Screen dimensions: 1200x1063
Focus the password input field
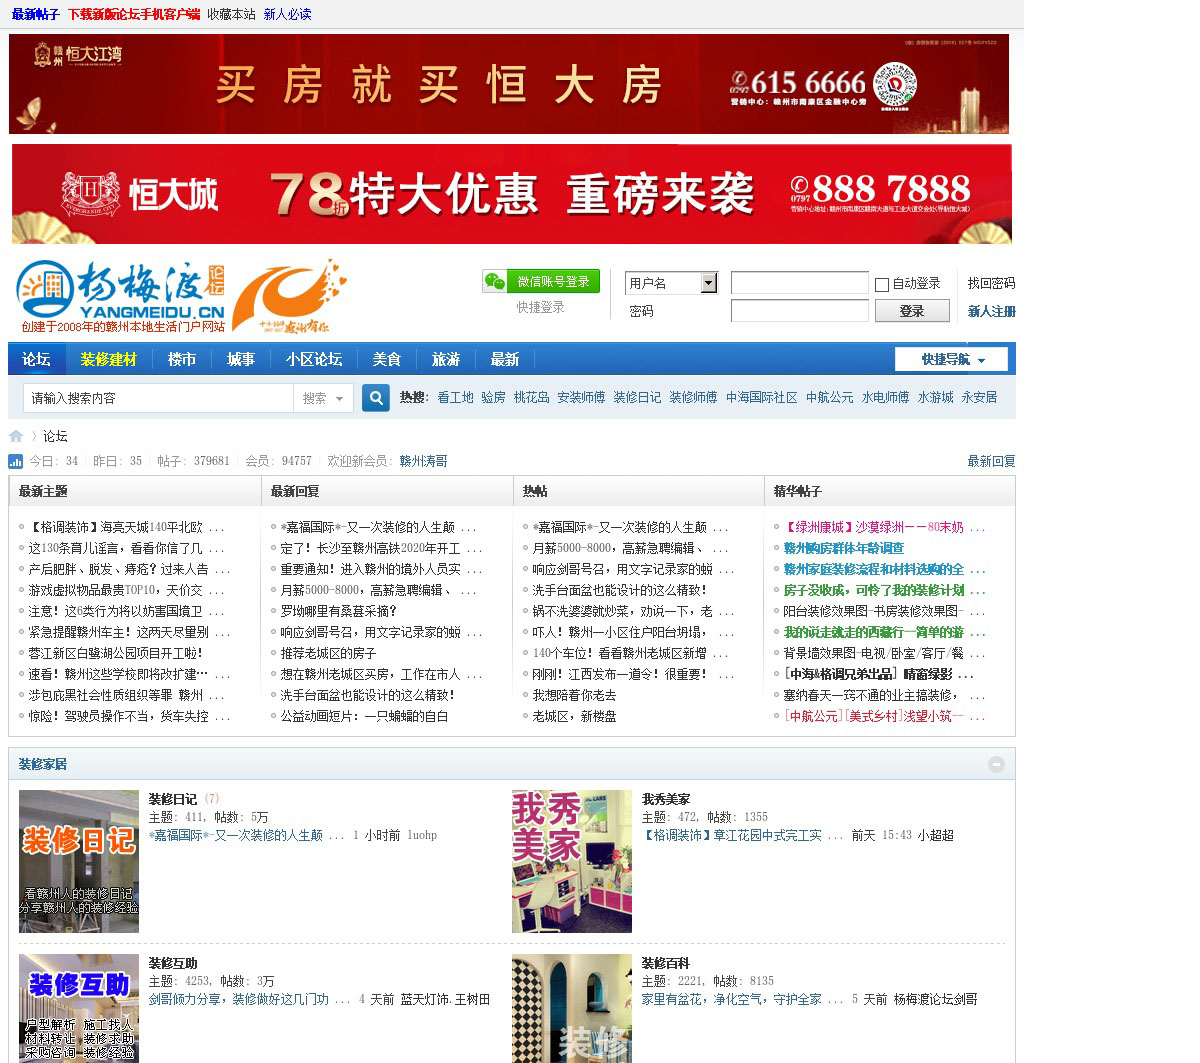click(800, 311)
